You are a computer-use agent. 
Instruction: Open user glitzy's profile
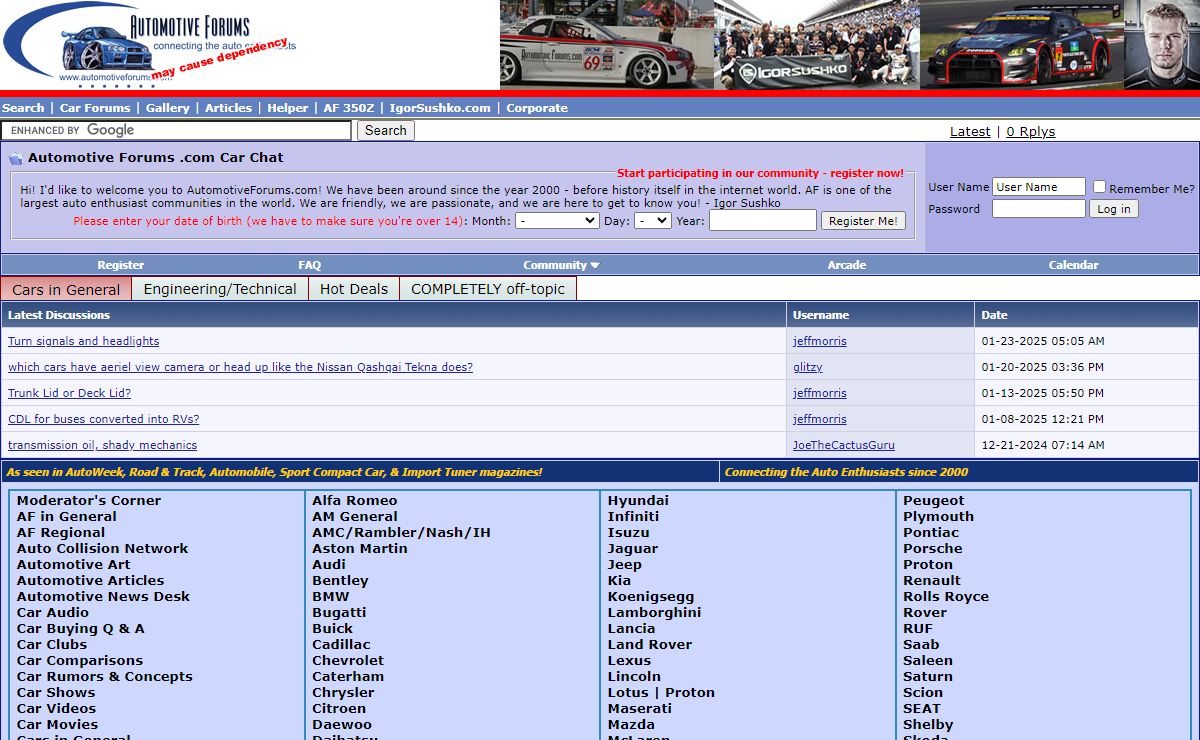807,367
